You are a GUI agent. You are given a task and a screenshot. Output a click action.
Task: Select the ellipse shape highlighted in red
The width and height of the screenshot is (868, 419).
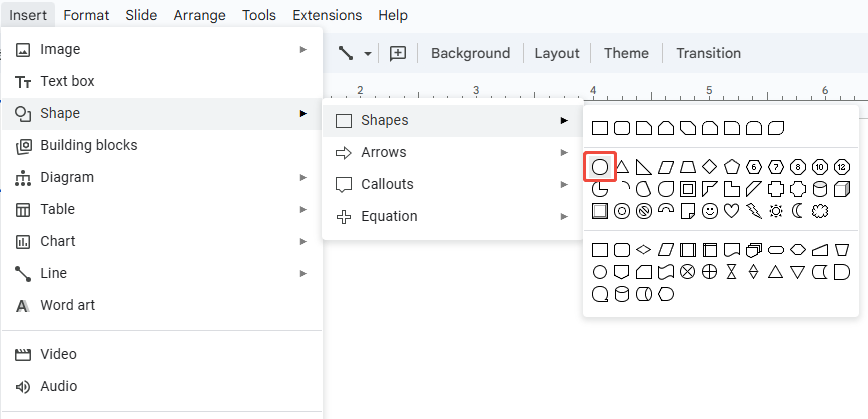[x=600, y=166]
